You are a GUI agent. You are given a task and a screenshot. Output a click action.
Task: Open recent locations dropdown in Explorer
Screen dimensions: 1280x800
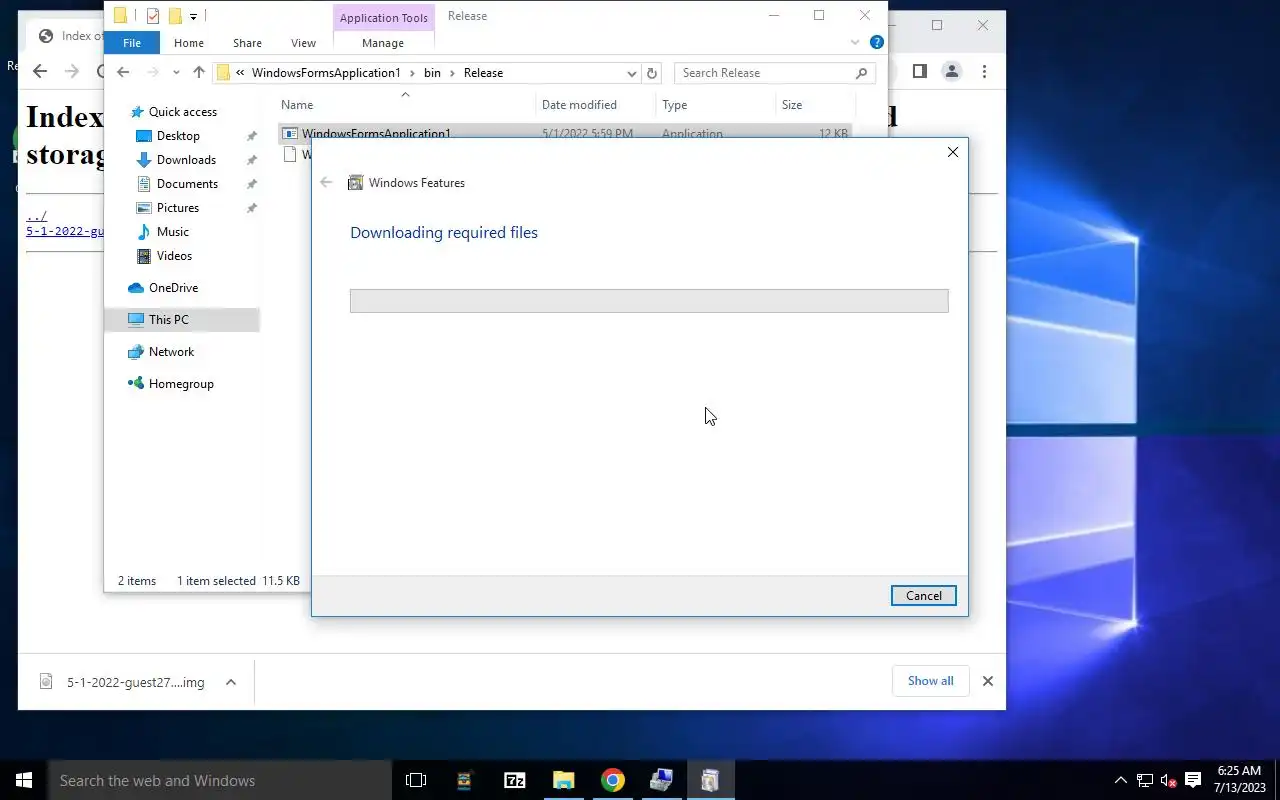click(176, 73)
